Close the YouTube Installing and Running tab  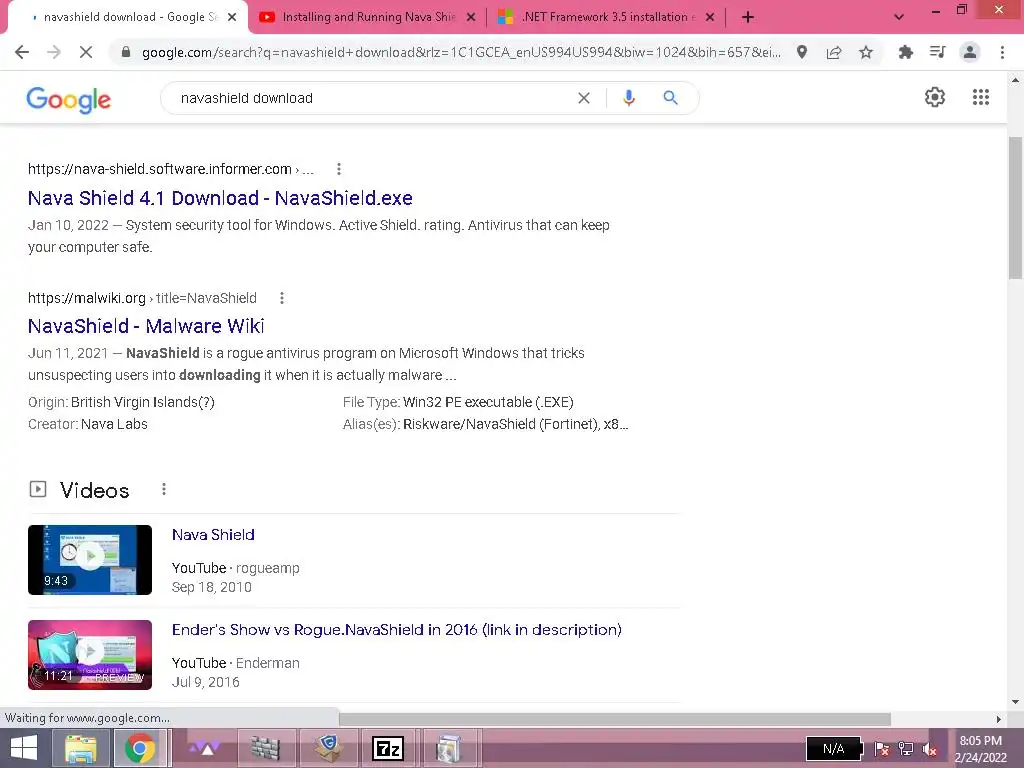[x=471, y=17]
